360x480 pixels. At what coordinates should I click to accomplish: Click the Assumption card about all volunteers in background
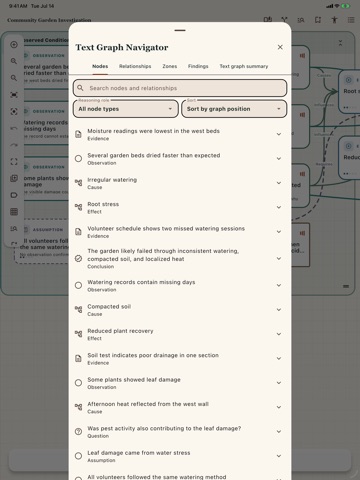(x=43, y=242)
